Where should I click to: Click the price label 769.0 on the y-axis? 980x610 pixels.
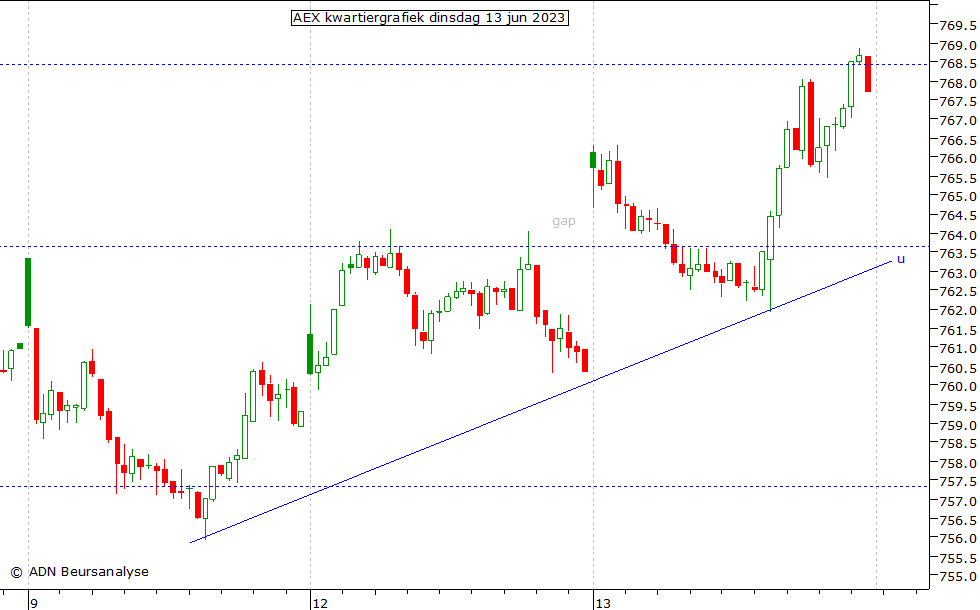click(x=958, y=46)
